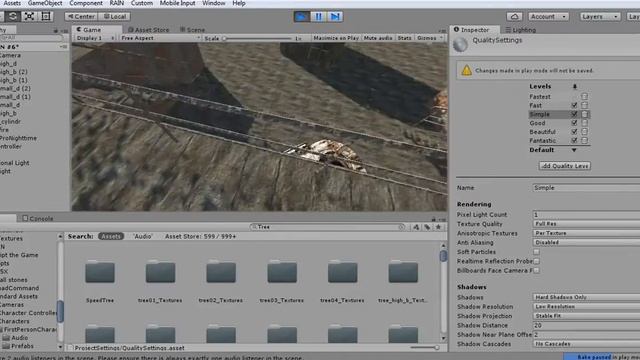Toggle the Simple level platform checkbox
Image resolution: width=640 pixels, height=360 pixels.
click(x=574, y=114)
